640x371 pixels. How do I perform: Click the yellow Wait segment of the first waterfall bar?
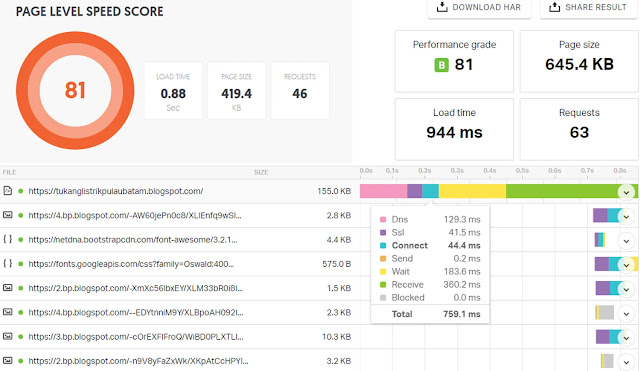click(472, 191)
